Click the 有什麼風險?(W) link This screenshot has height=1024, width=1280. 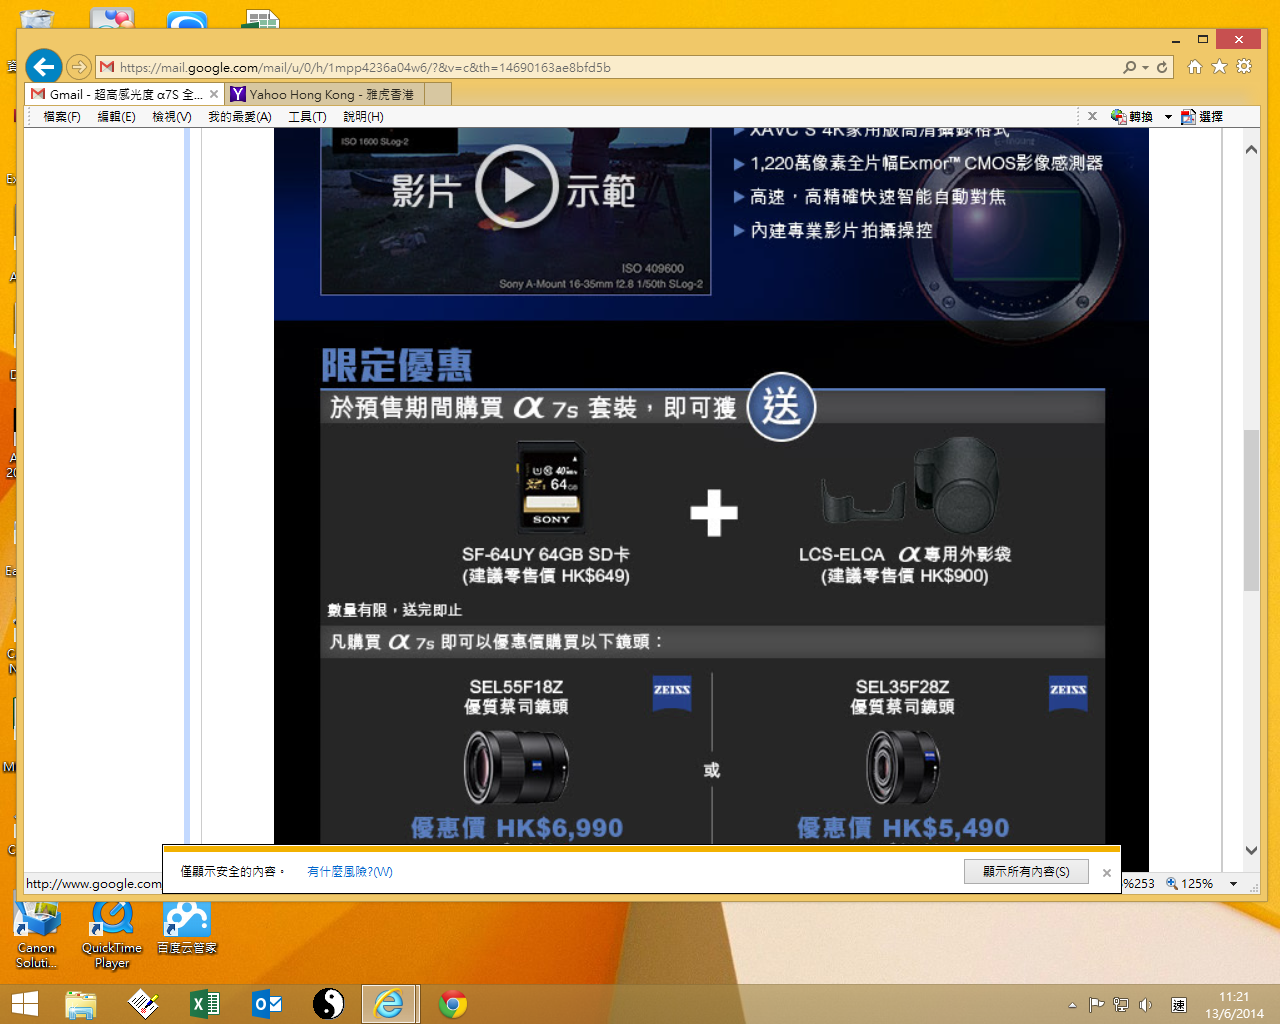click(350, 872)
